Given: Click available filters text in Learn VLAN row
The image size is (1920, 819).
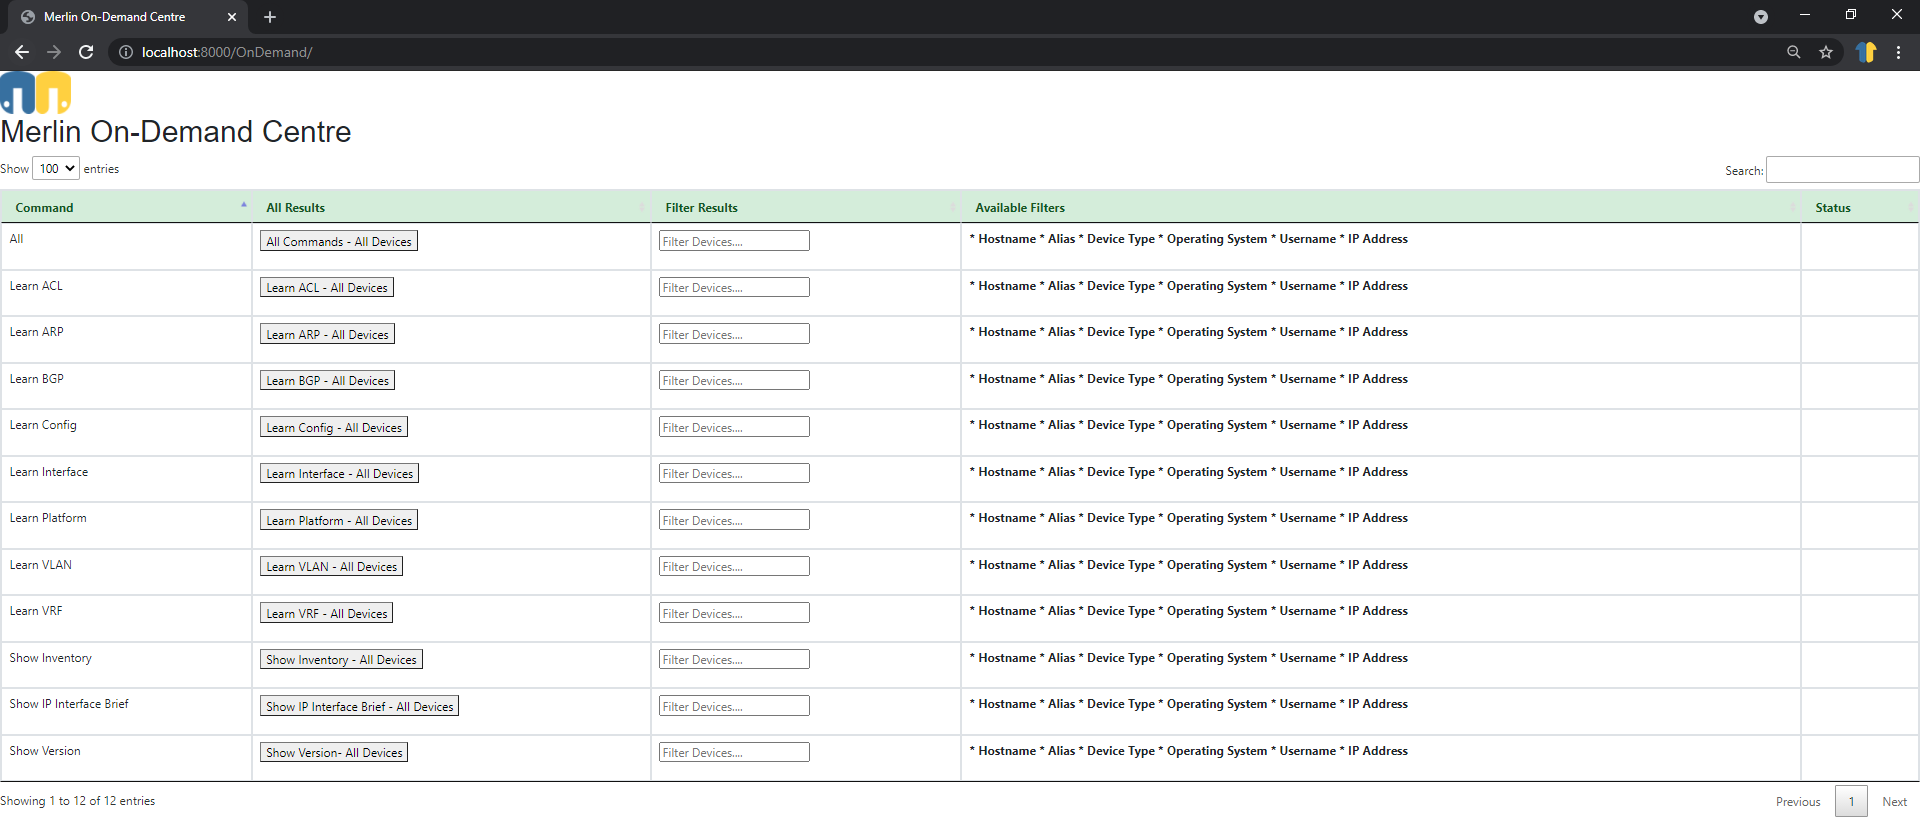Looking at the screenshot, I should pos(1189,565).
